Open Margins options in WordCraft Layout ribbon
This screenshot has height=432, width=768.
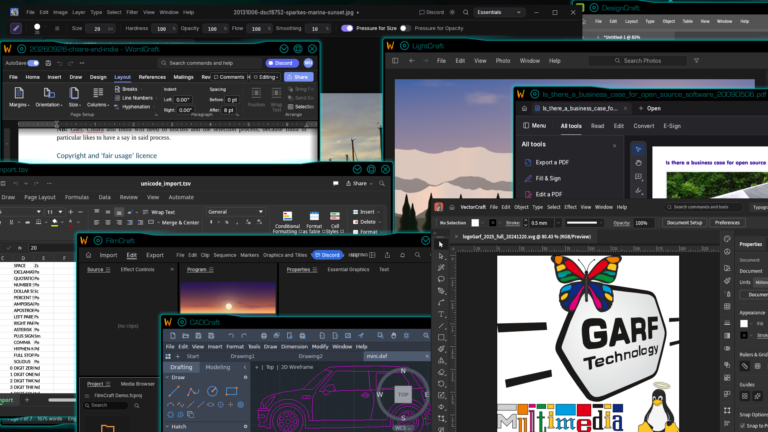19,97
